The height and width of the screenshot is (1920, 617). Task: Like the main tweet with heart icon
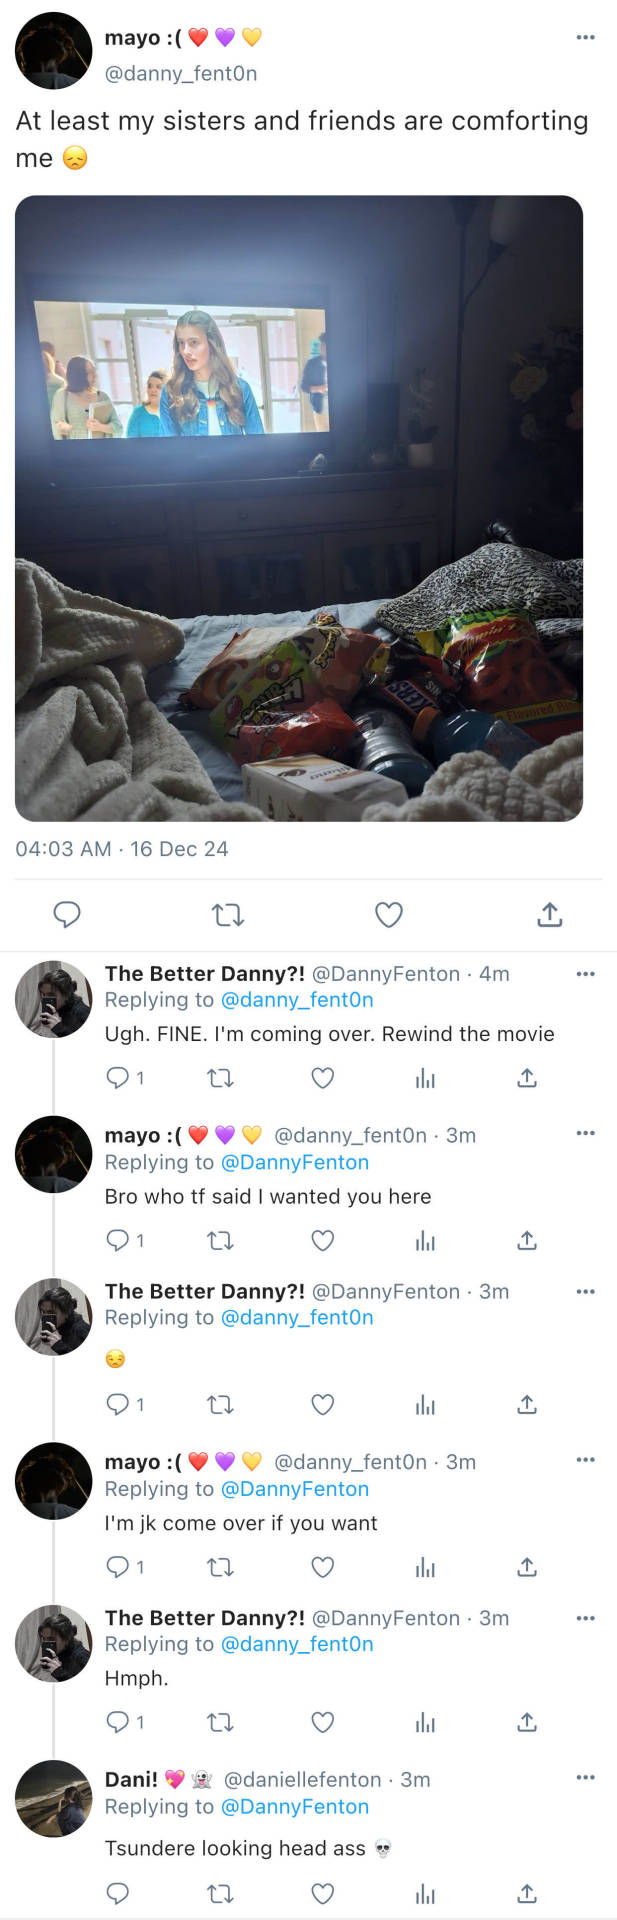[388, 914]
